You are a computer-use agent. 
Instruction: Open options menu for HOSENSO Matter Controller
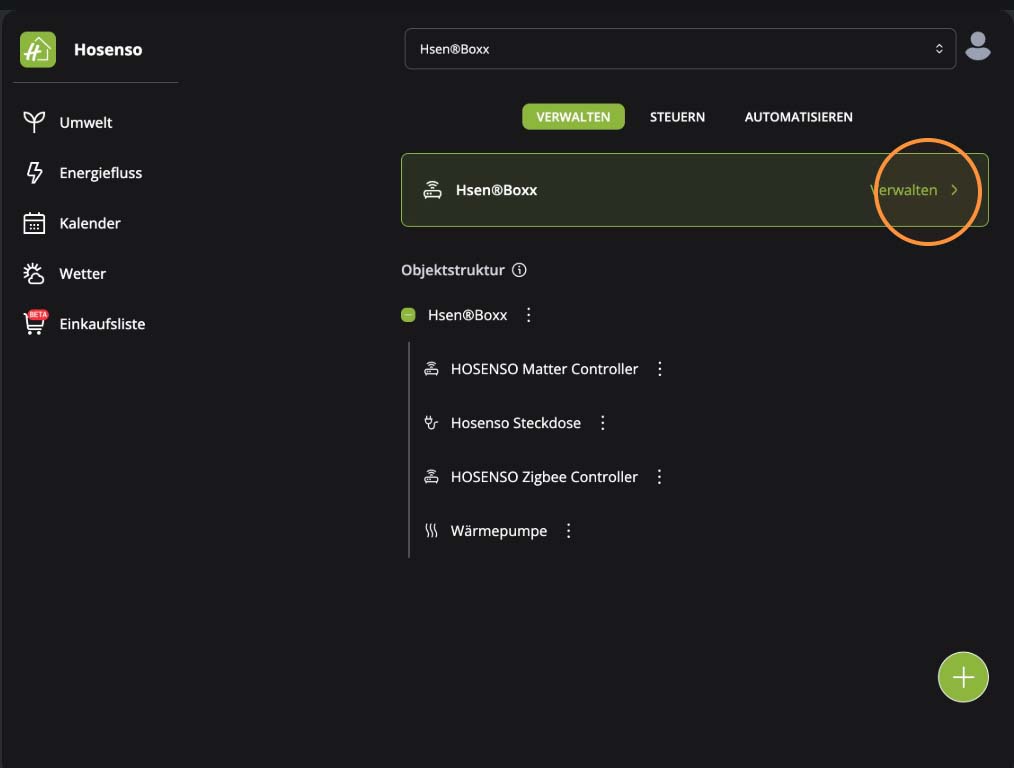pos(660,368)
